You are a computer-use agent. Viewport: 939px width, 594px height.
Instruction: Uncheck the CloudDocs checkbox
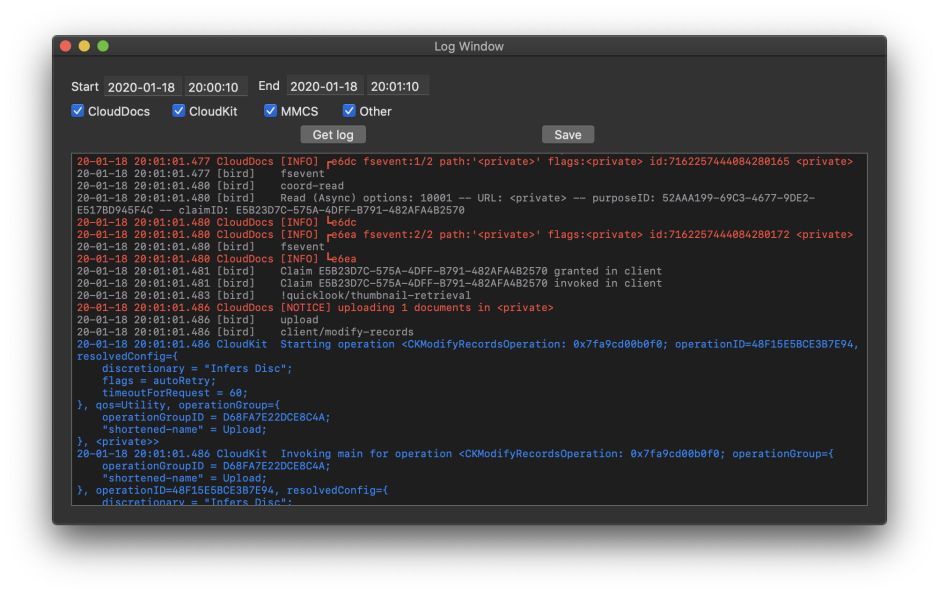point(78,111)
